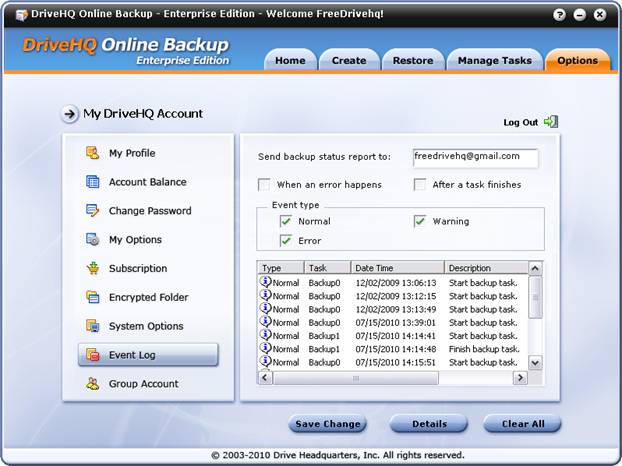Click the Clear All button

click(522, 424)
